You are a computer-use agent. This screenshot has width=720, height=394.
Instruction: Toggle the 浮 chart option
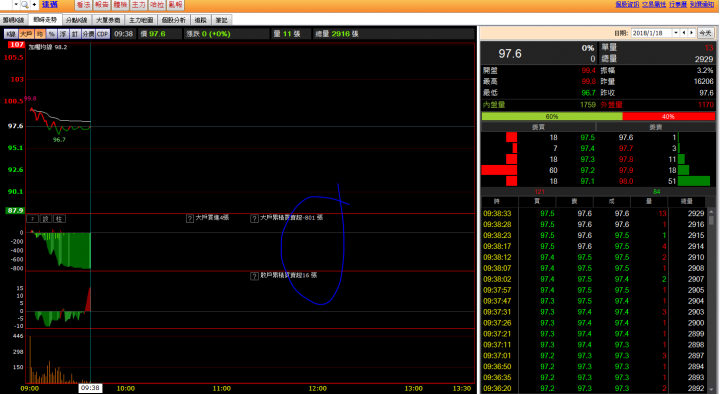[x=63, y=34]
